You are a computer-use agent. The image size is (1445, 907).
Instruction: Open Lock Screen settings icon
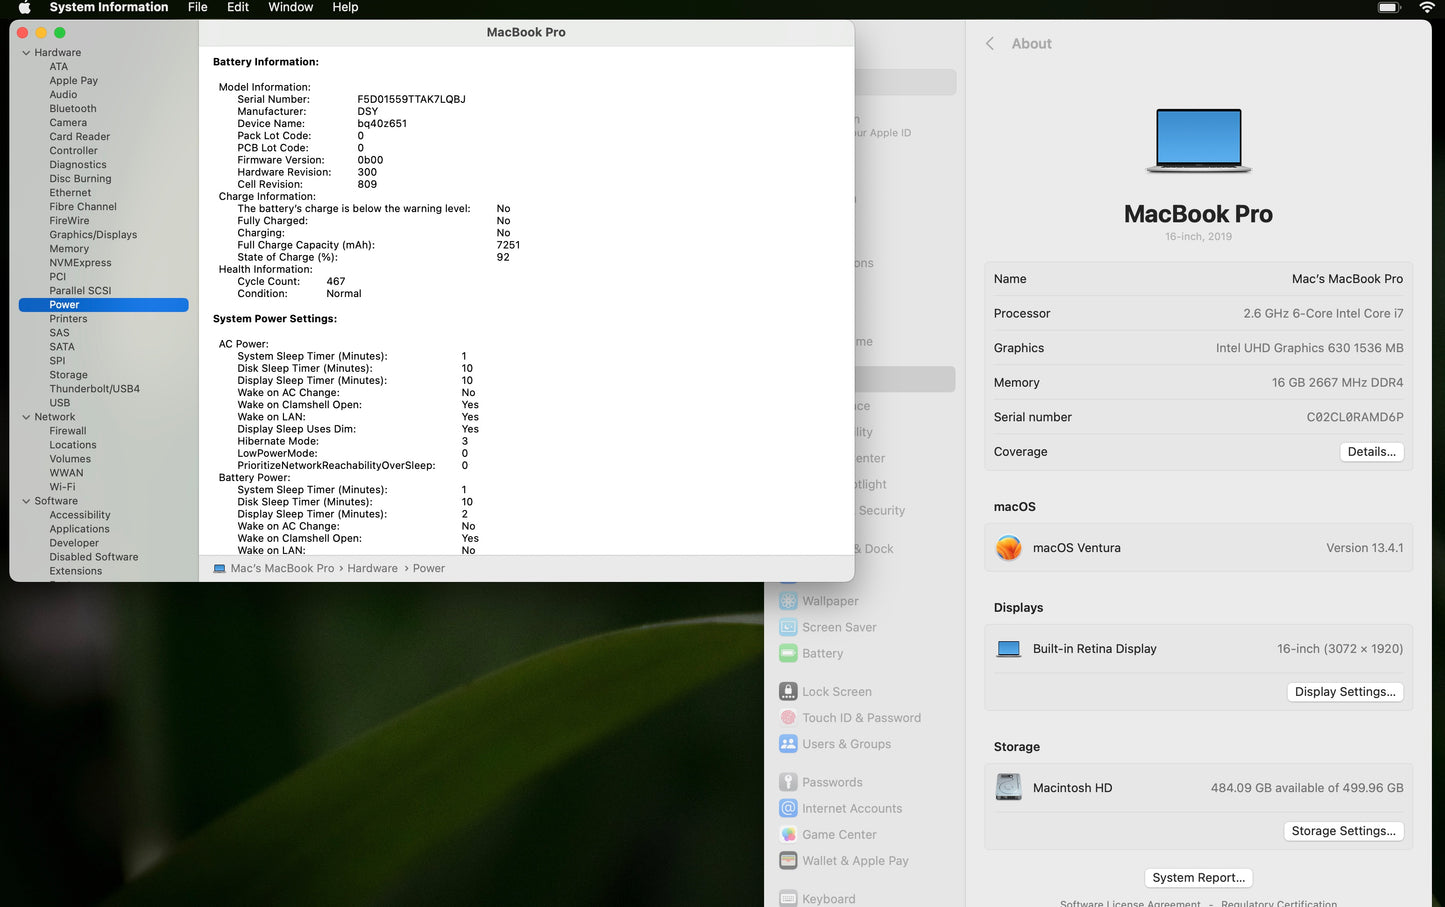coord(788,691)
